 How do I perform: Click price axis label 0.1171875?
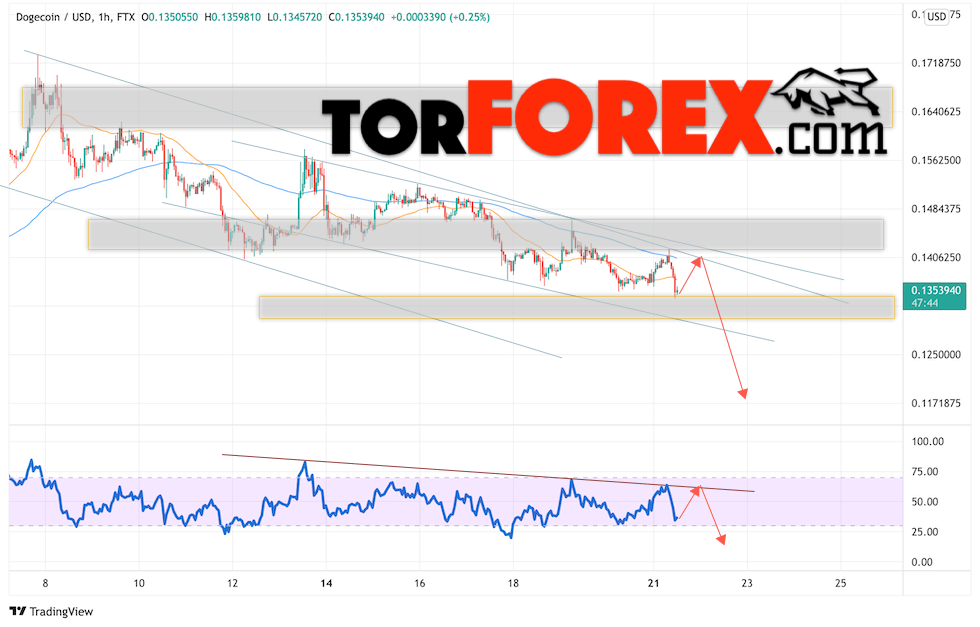point(936,403)
